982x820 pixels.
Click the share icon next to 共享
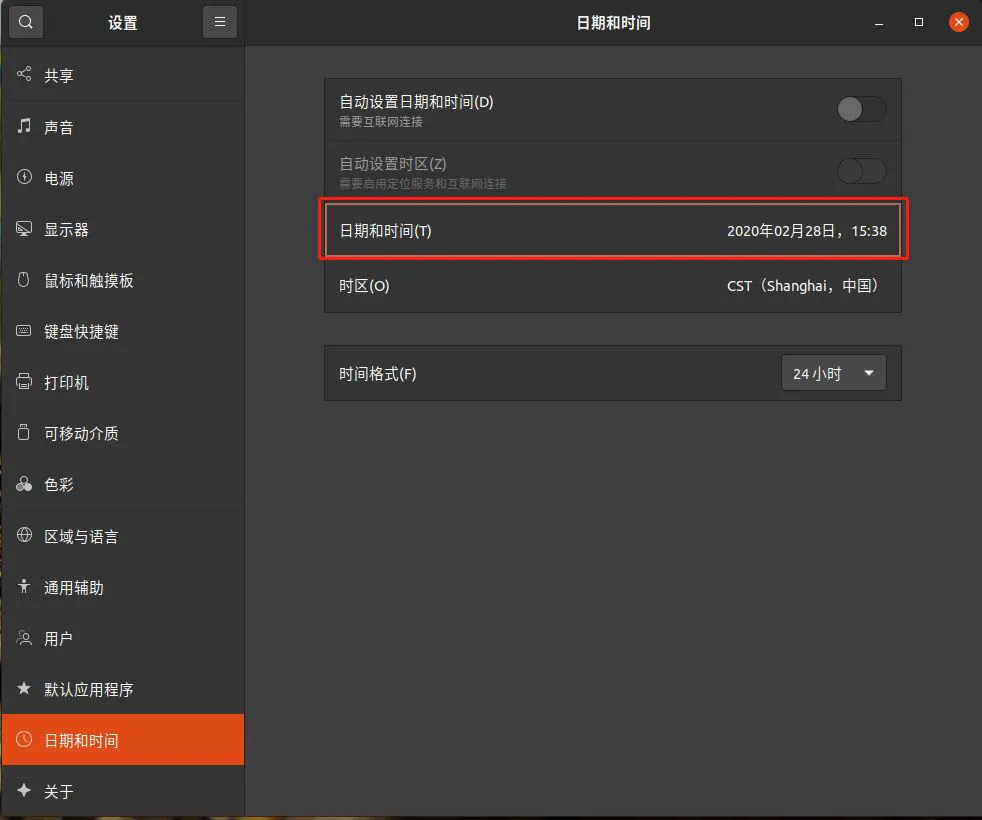pos(24,74)
